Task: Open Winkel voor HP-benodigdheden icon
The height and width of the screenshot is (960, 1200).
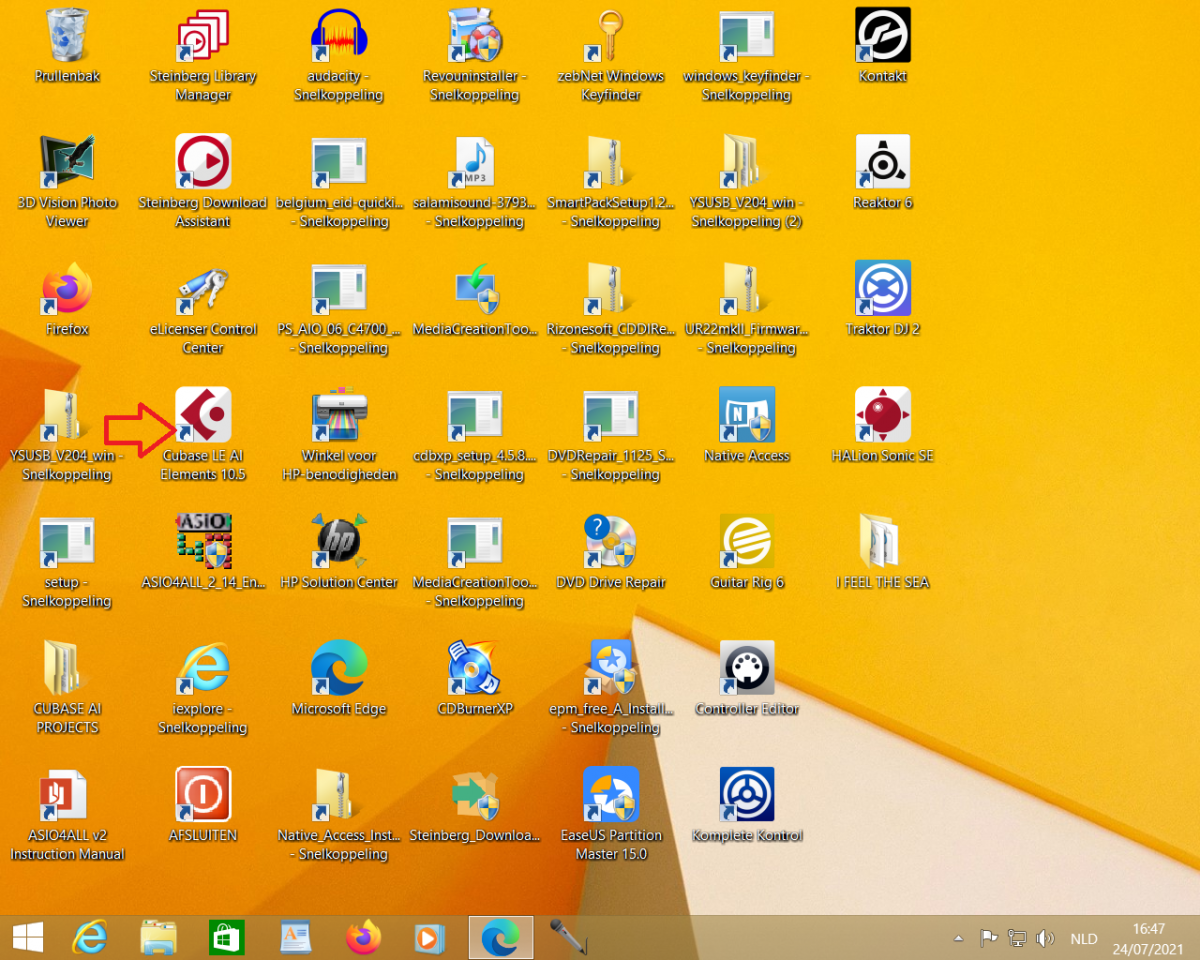Action: tap(339, 415)
